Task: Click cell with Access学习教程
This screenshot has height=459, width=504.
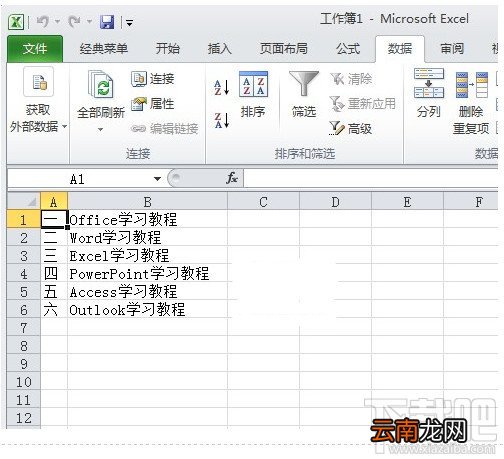Action: (147, 292)
